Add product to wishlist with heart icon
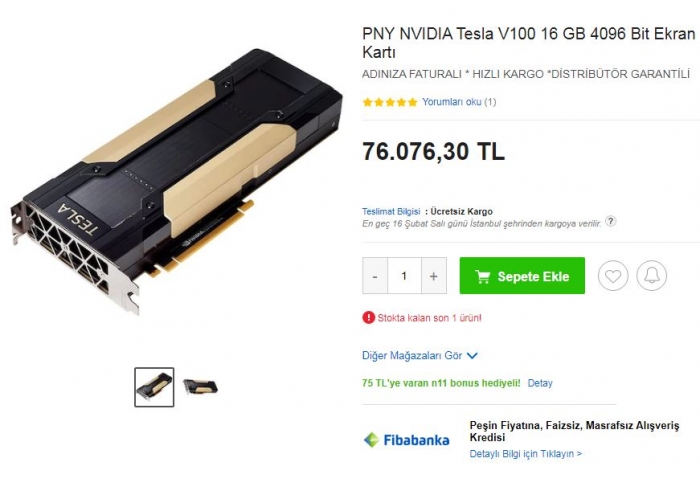The image size is (700, 495). [613, 276]
